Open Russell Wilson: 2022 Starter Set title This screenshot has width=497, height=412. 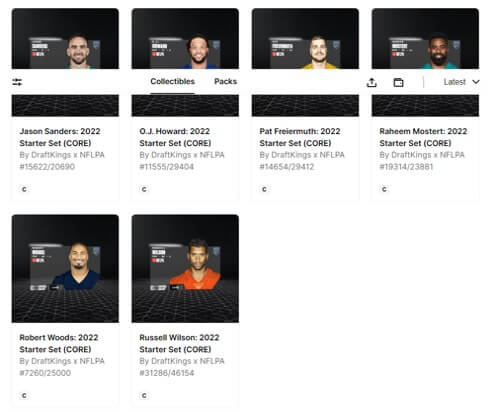pyautogui.click(x=179, y=343)
